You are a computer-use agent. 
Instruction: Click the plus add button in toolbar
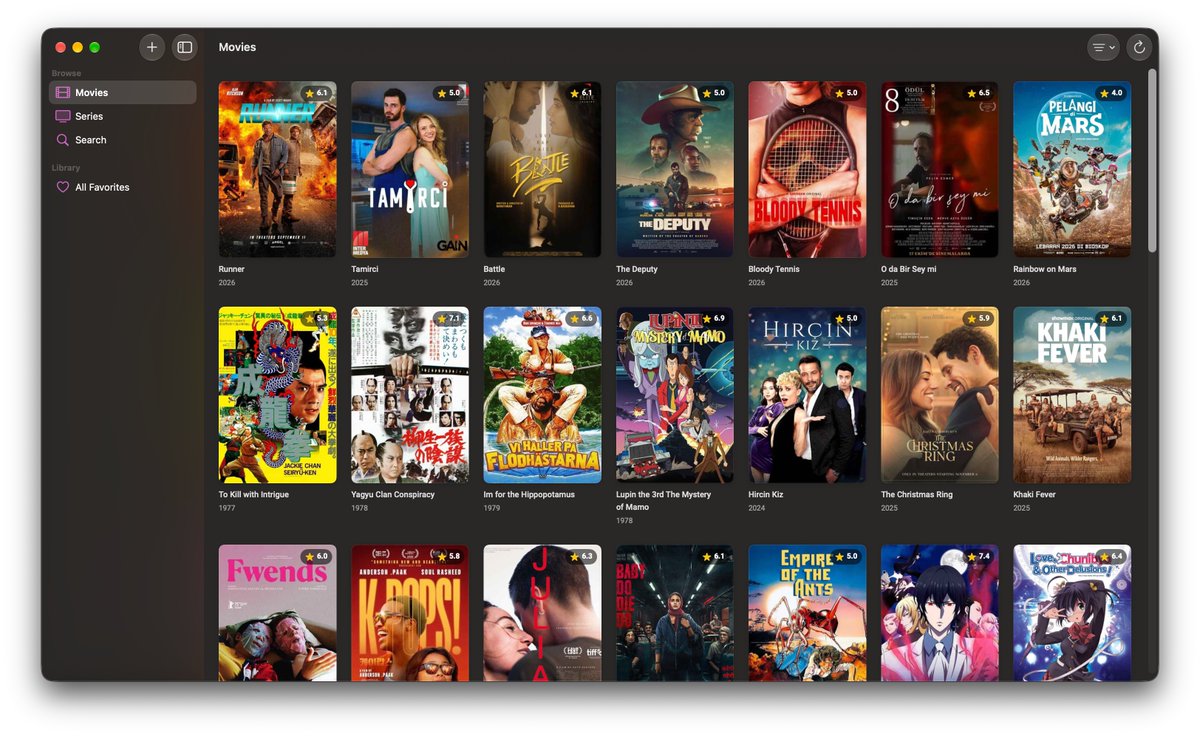[152, 47]
